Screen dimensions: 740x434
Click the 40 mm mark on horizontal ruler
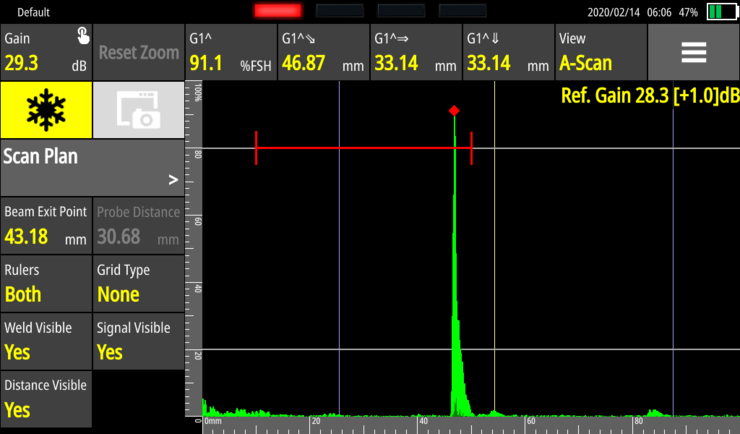[x=423, y=421]
